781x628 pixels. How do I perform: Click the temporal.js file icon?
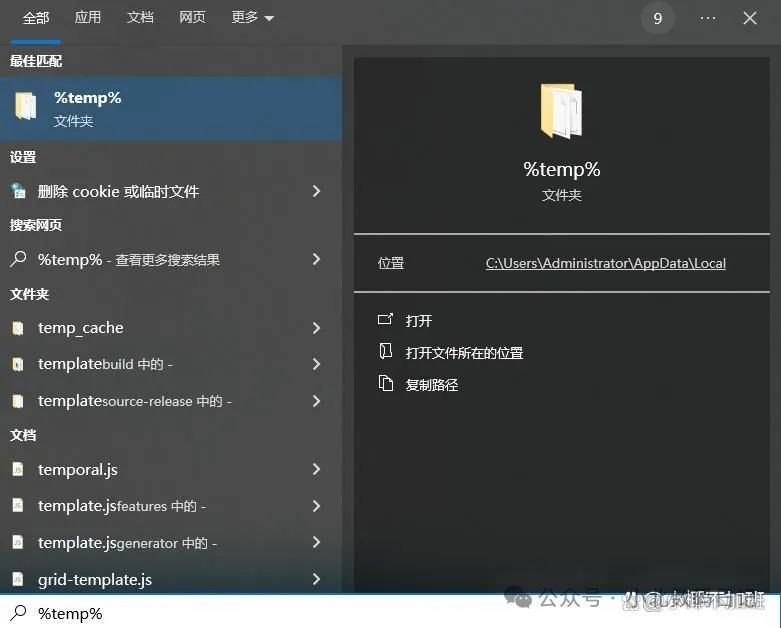point(18,469)
